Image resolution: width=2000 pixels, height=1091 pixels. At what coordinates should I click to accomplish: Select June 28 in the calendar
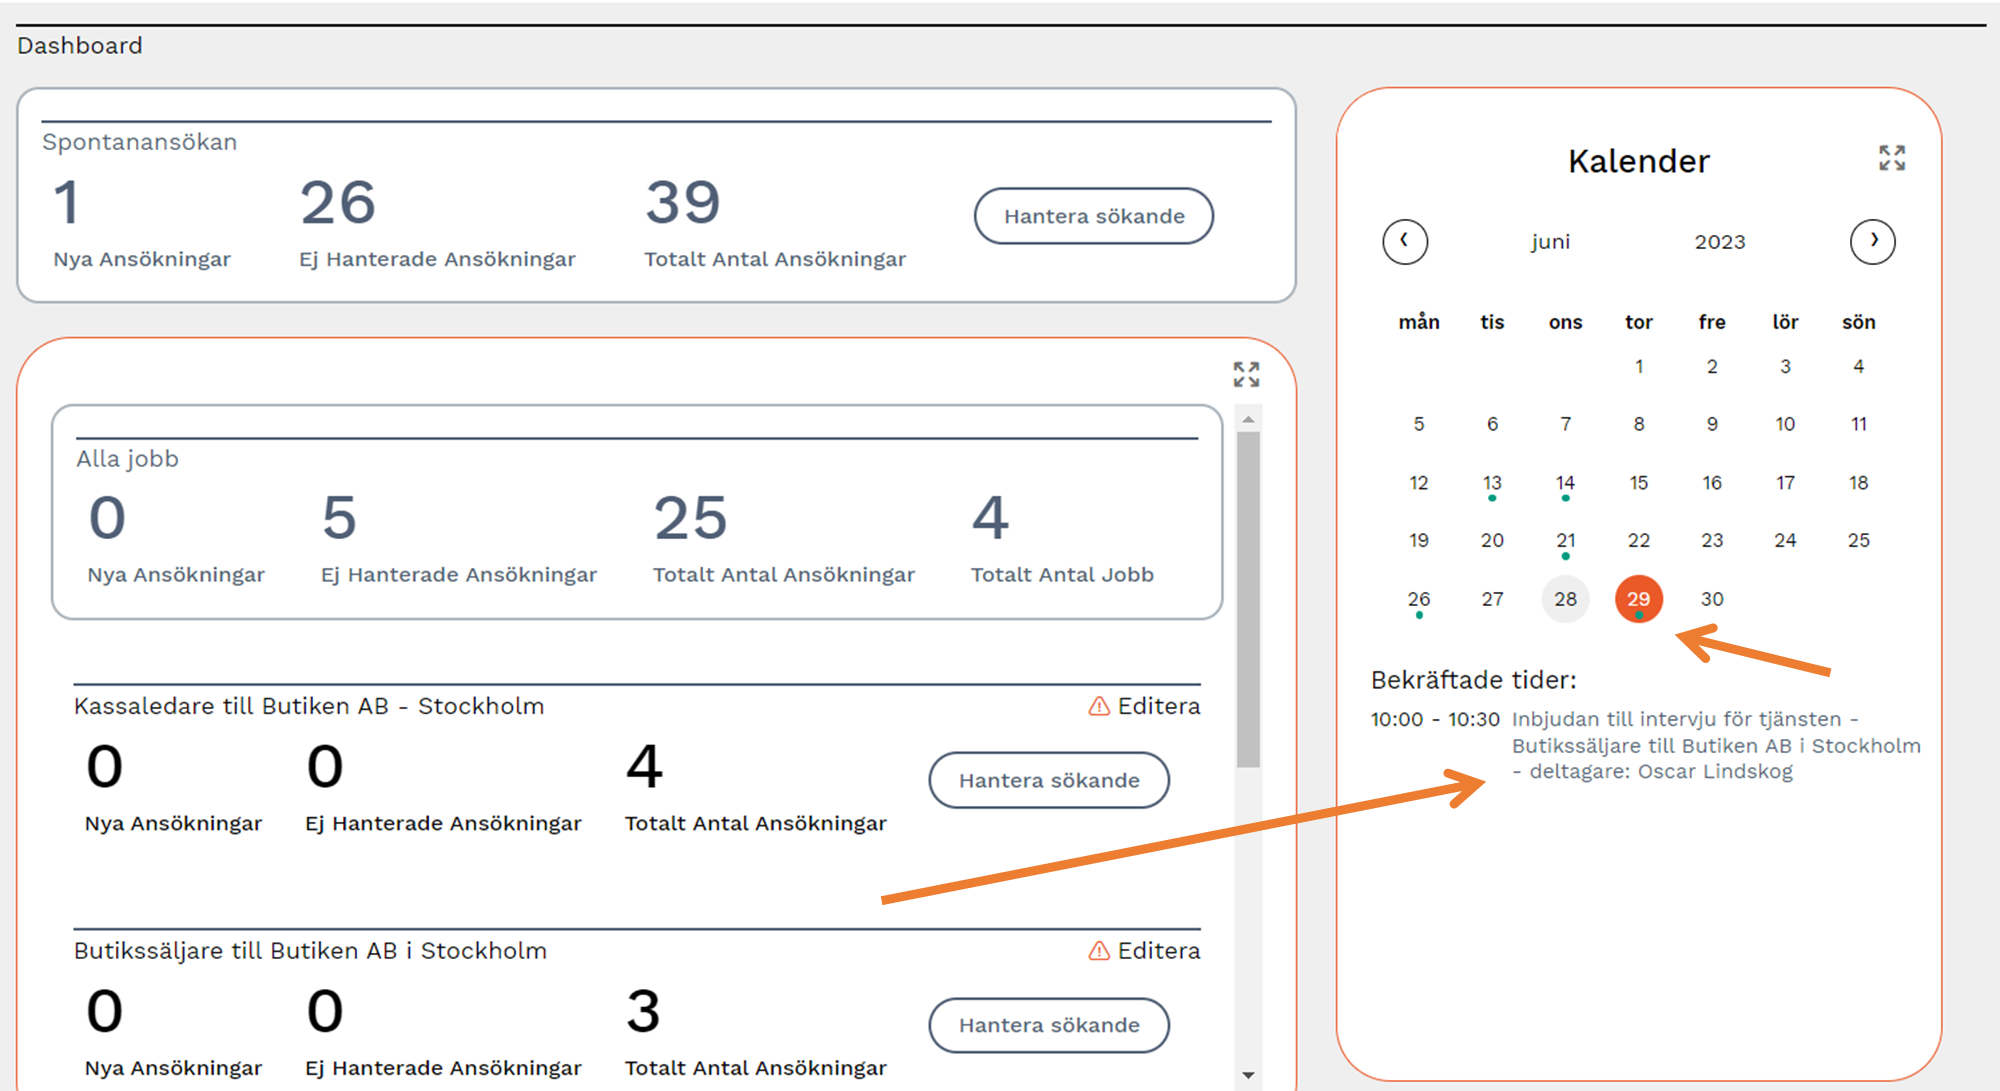coord(1565,599)
